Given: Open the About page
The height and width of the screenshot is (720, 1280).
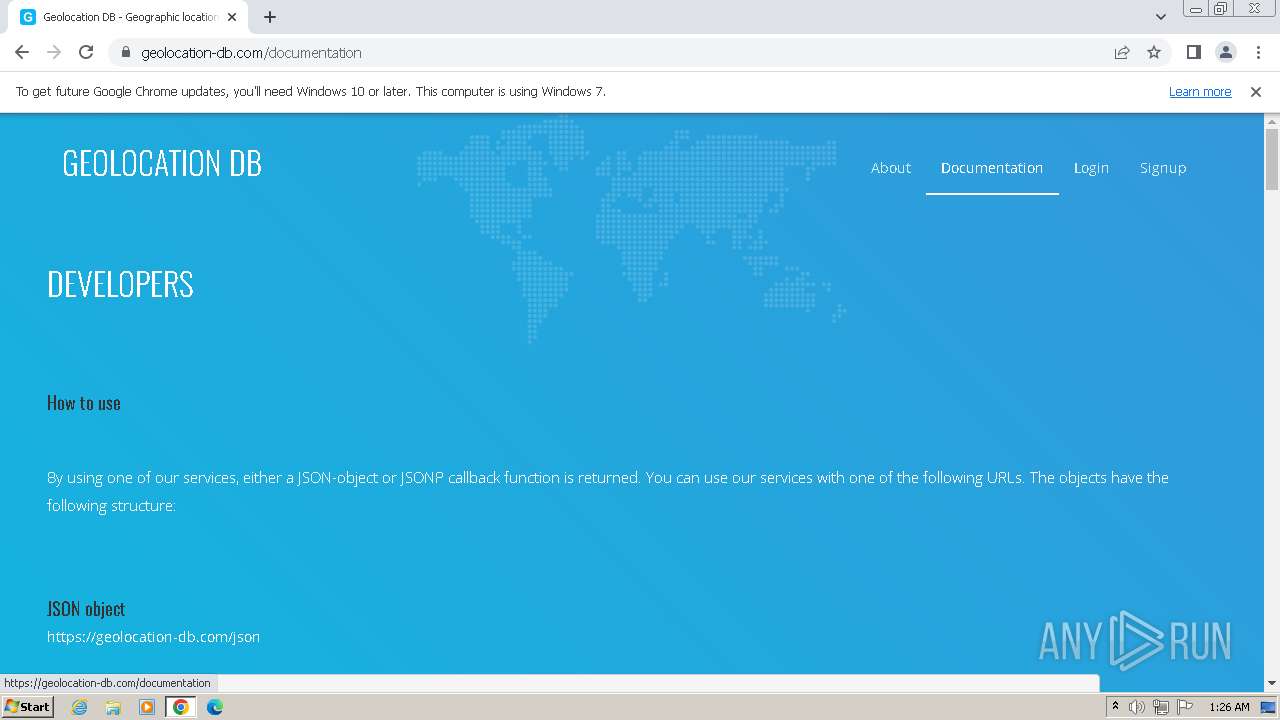Looking at the screenshot, I should pyautogui.click(x=890, y=168).
